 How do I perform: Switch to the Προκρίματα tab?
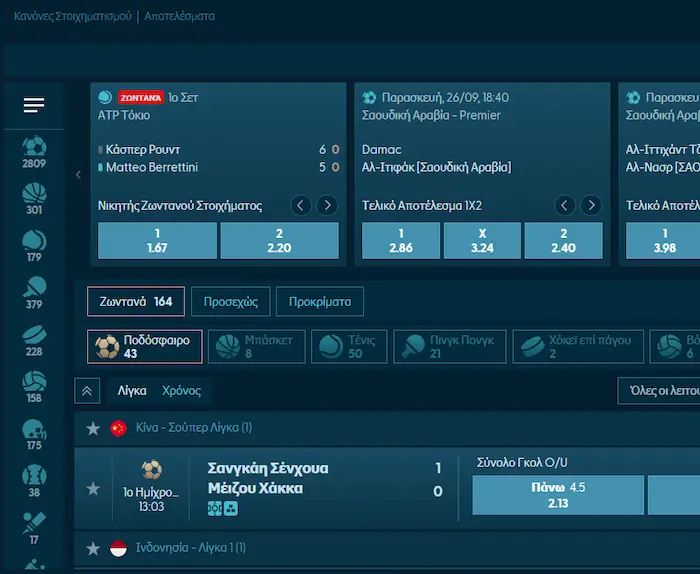point(320,301)
